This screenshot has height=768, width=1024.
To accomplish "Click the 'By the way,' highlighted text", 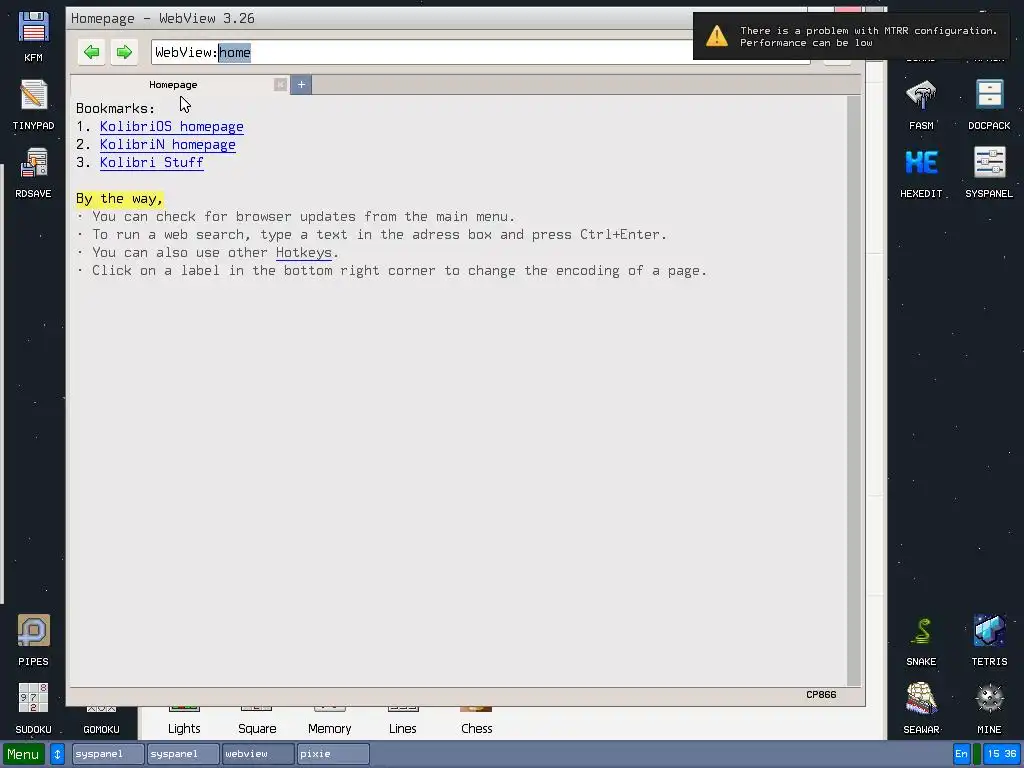I will 120,199.
